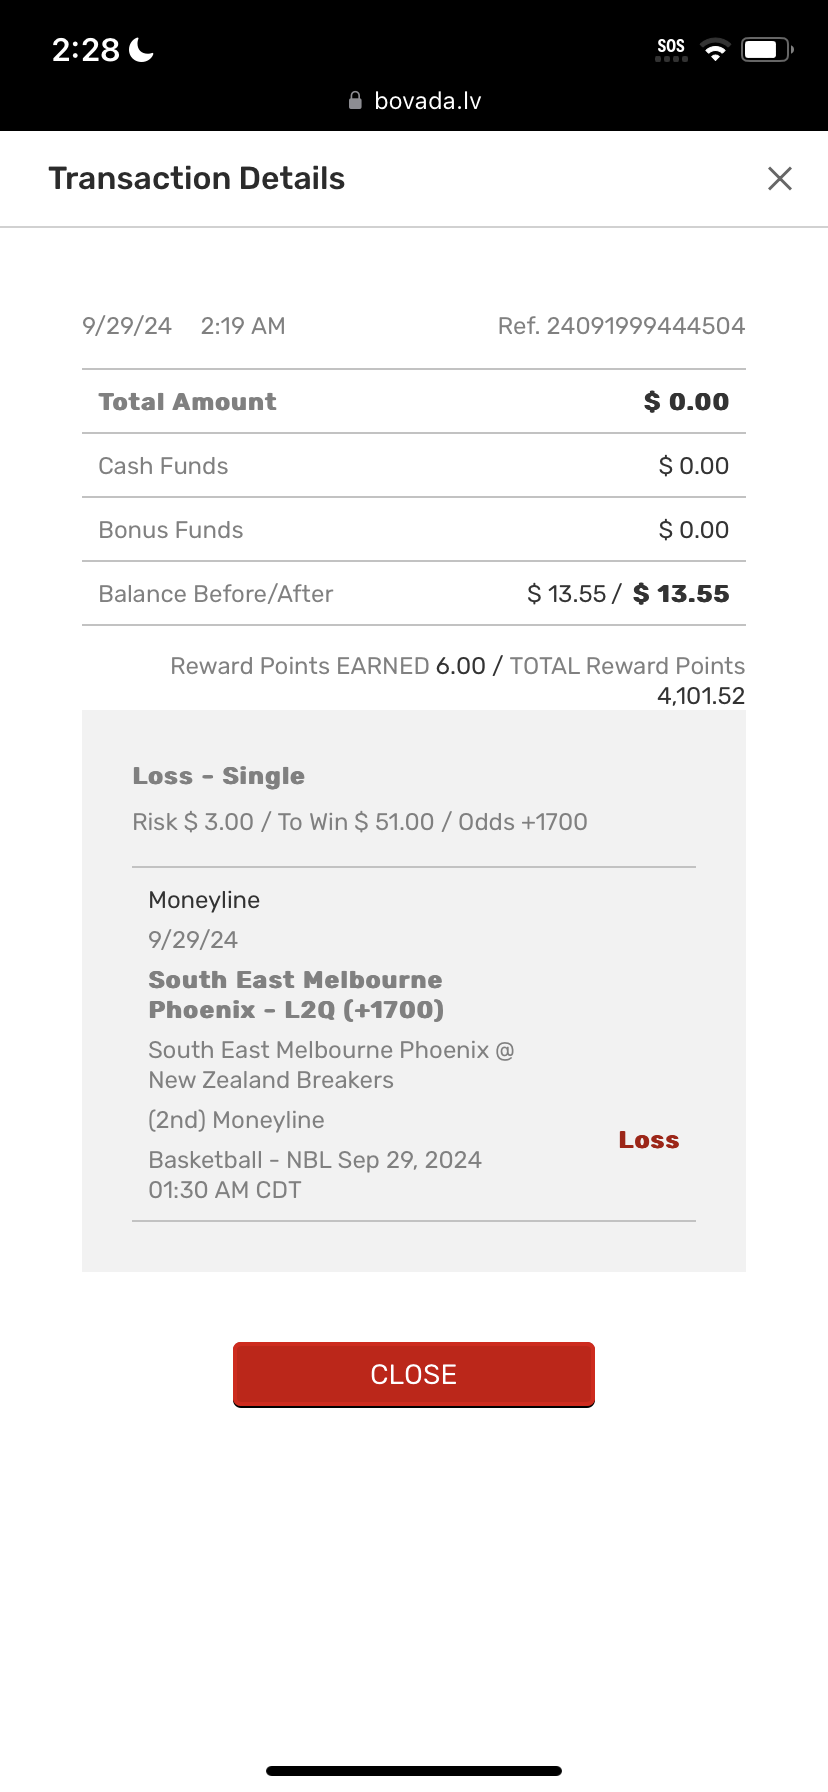Tap the red Loss result label
The width and height of the screenshot is (828, 1792).
point(648,1140)
